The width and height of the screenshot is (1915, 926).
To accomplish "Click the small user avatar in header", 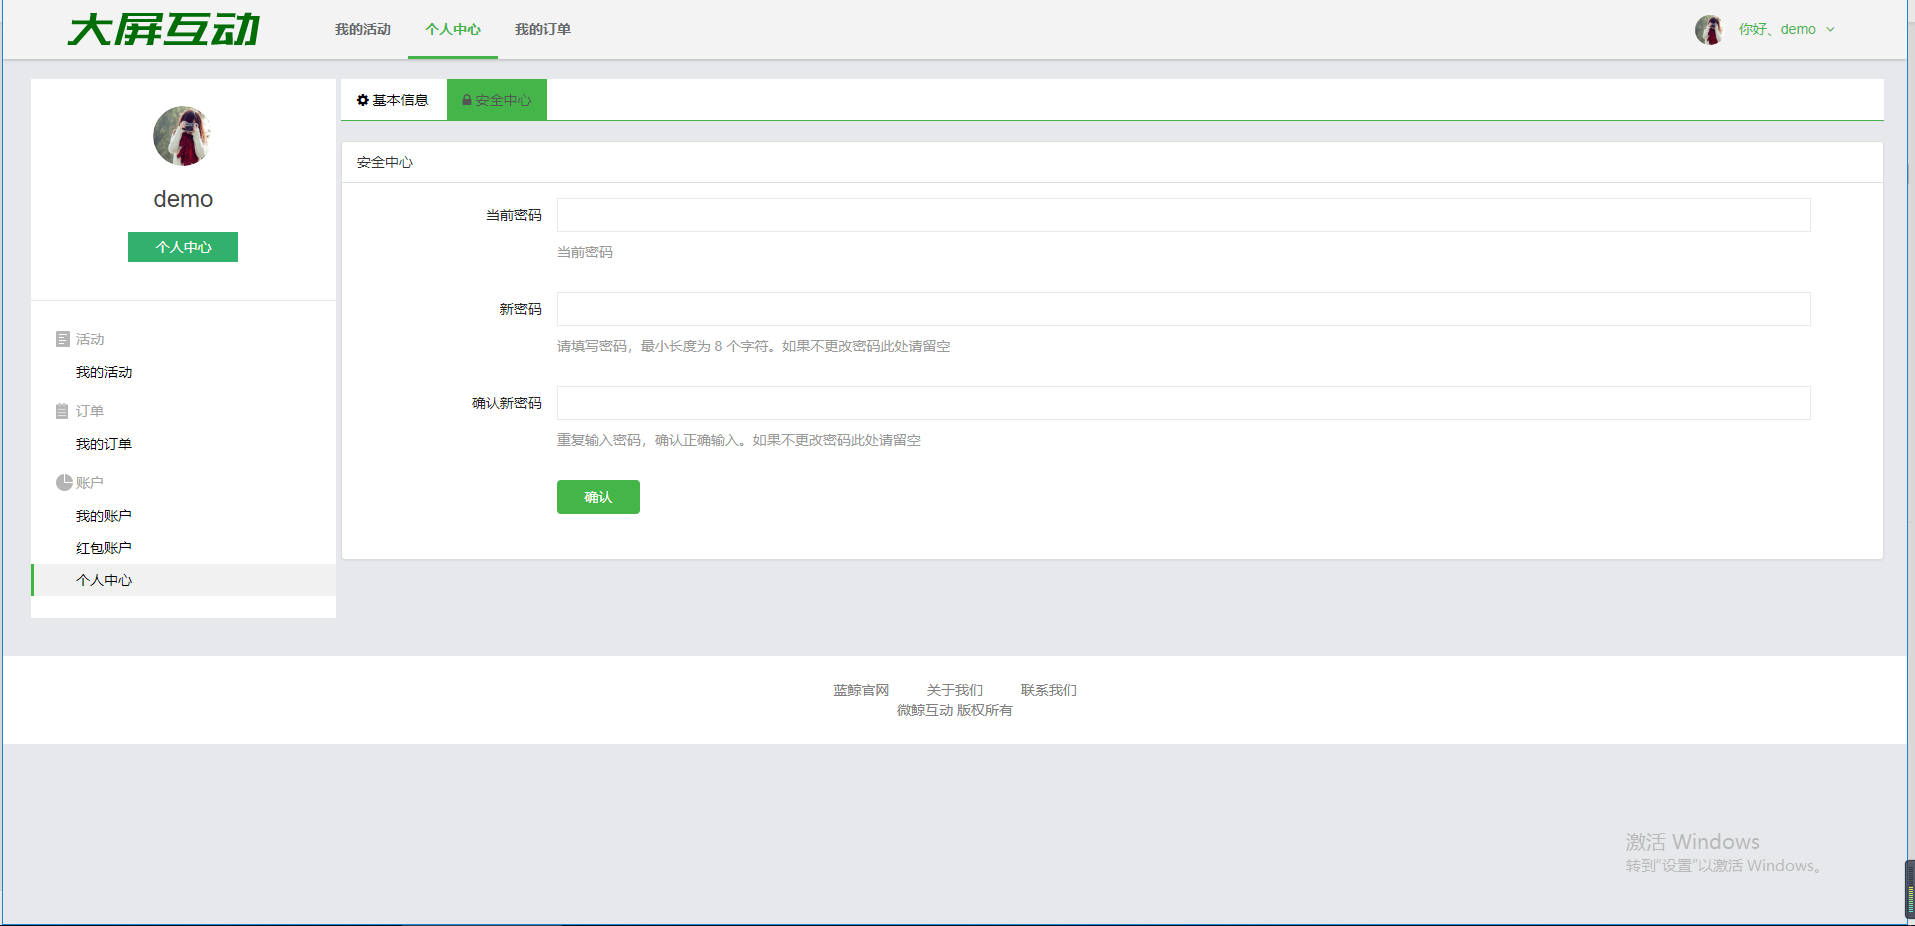I will [x=1708, y=30].
